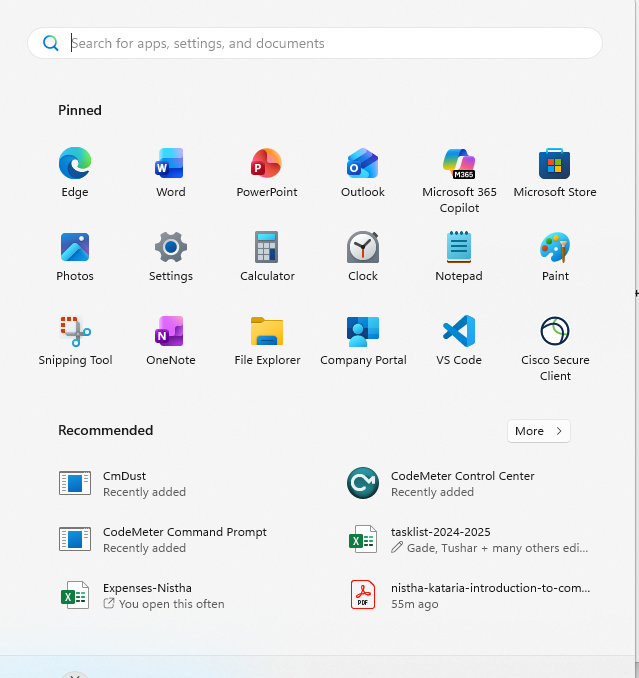The width and height of the screenshot is (639, 678).
Task: Launch Company Portal
Action: coord(363,341)
